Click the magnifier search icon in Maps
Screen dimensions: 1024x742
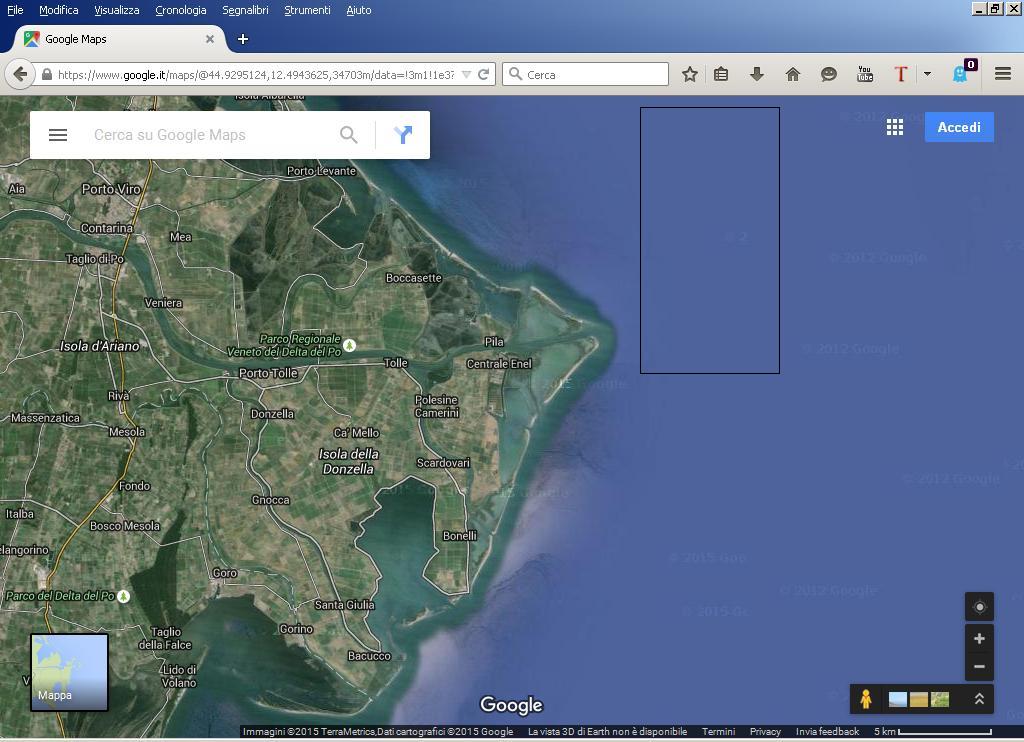click(x=349, y=135)
